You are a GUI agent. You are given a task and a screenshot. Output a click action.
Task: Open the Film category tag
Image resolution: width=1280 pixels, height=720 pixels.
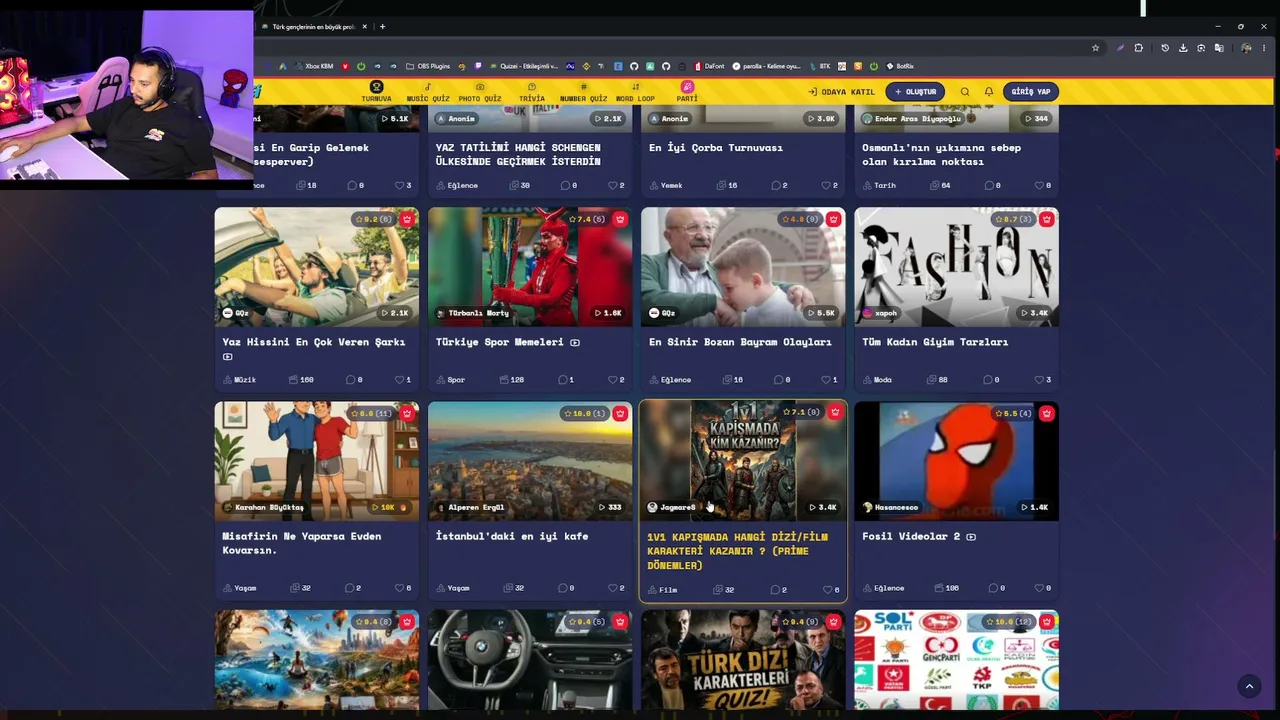coord(663,590)
